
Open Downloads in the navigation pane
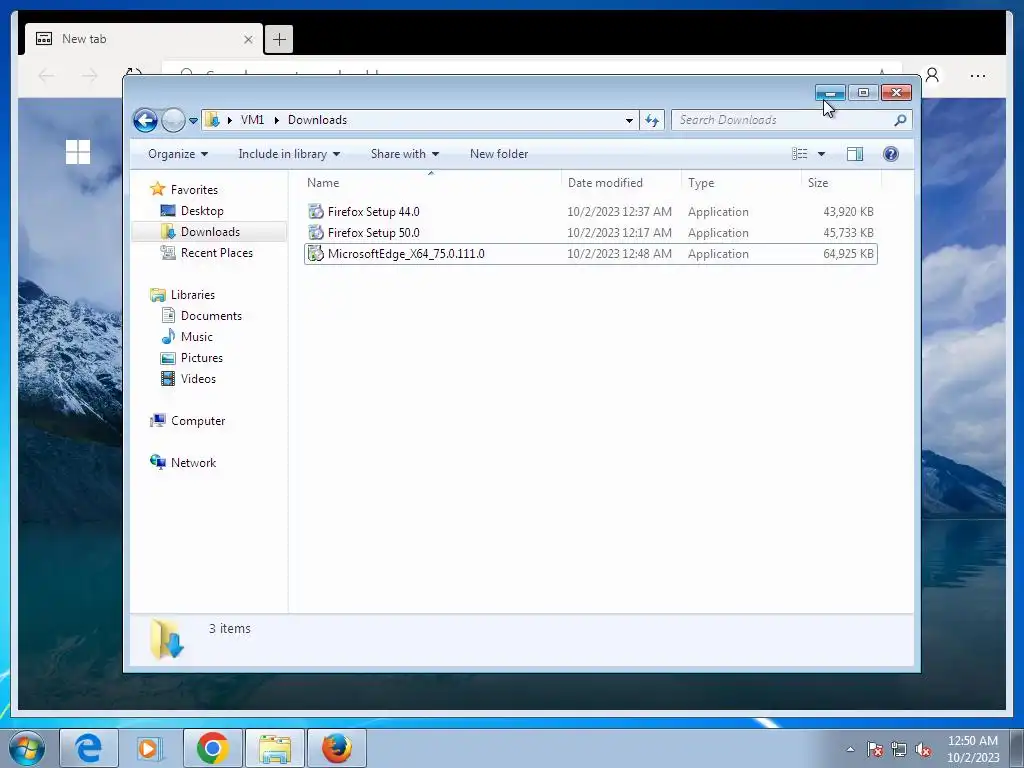pos(210,232)
